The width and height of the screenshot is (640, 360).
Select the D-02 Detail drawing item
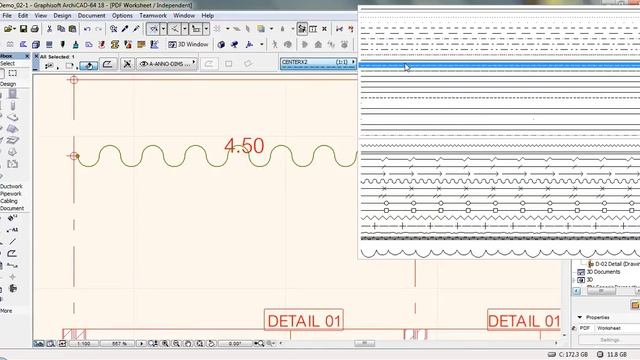click(x=613, y=264)
